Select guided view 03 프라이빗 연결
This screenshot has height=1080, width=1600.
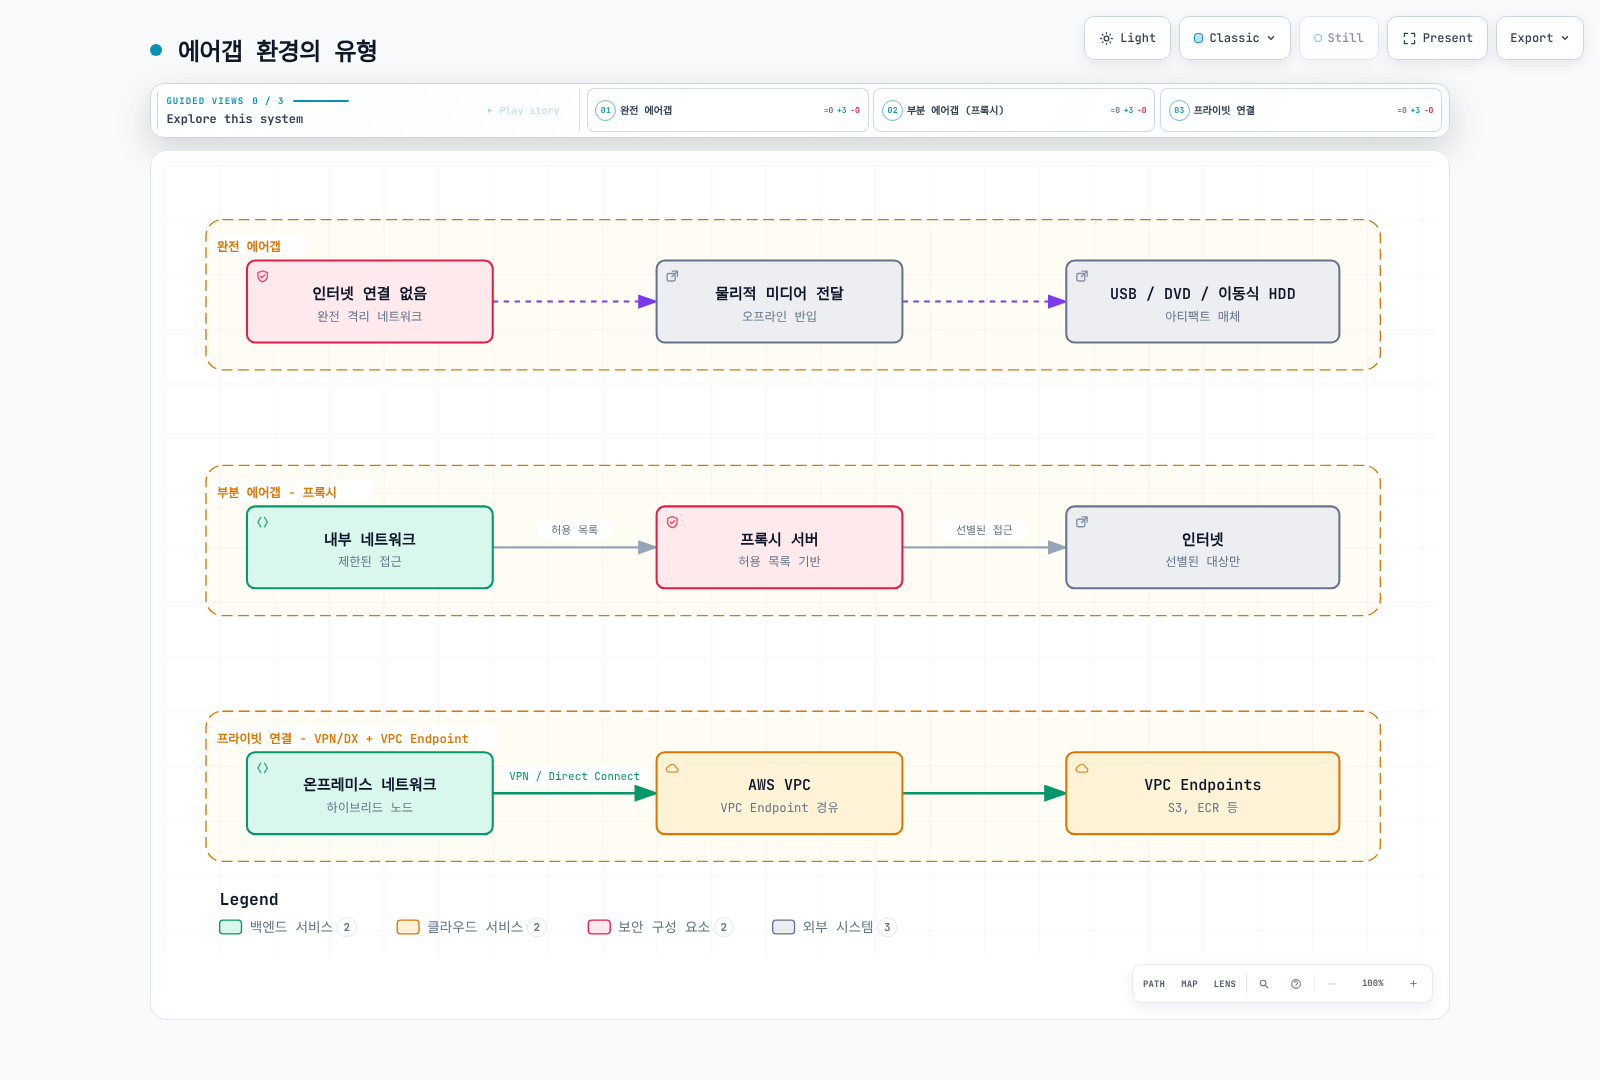click(1300, 110)
